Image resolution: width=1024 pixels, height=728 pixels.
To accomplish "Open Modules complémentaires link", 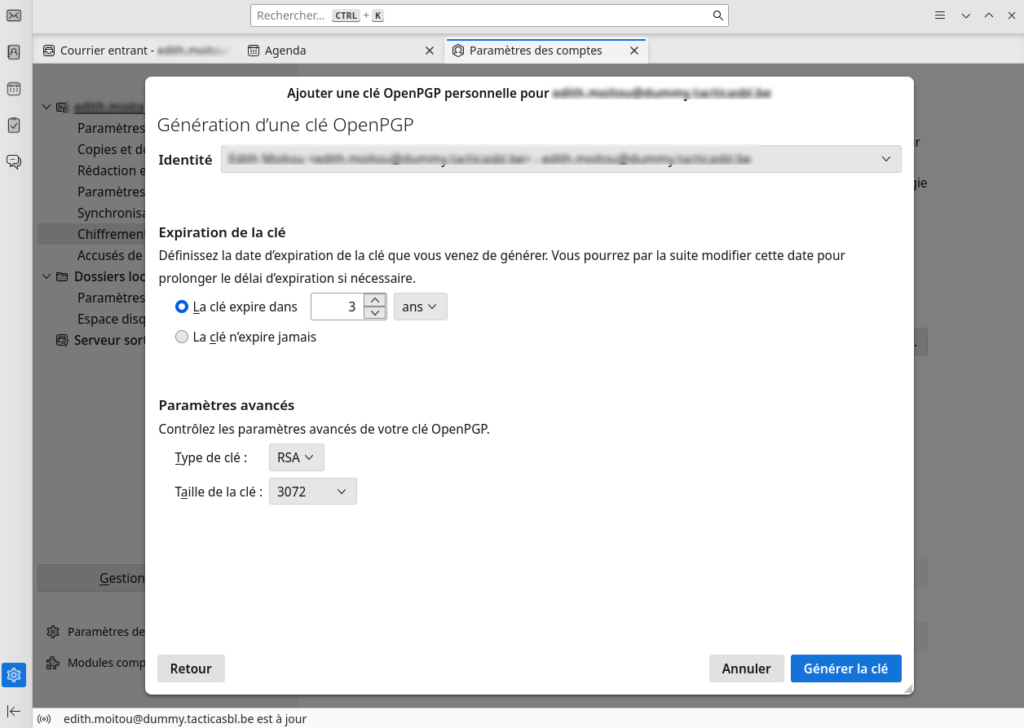I will pos(106,663).
